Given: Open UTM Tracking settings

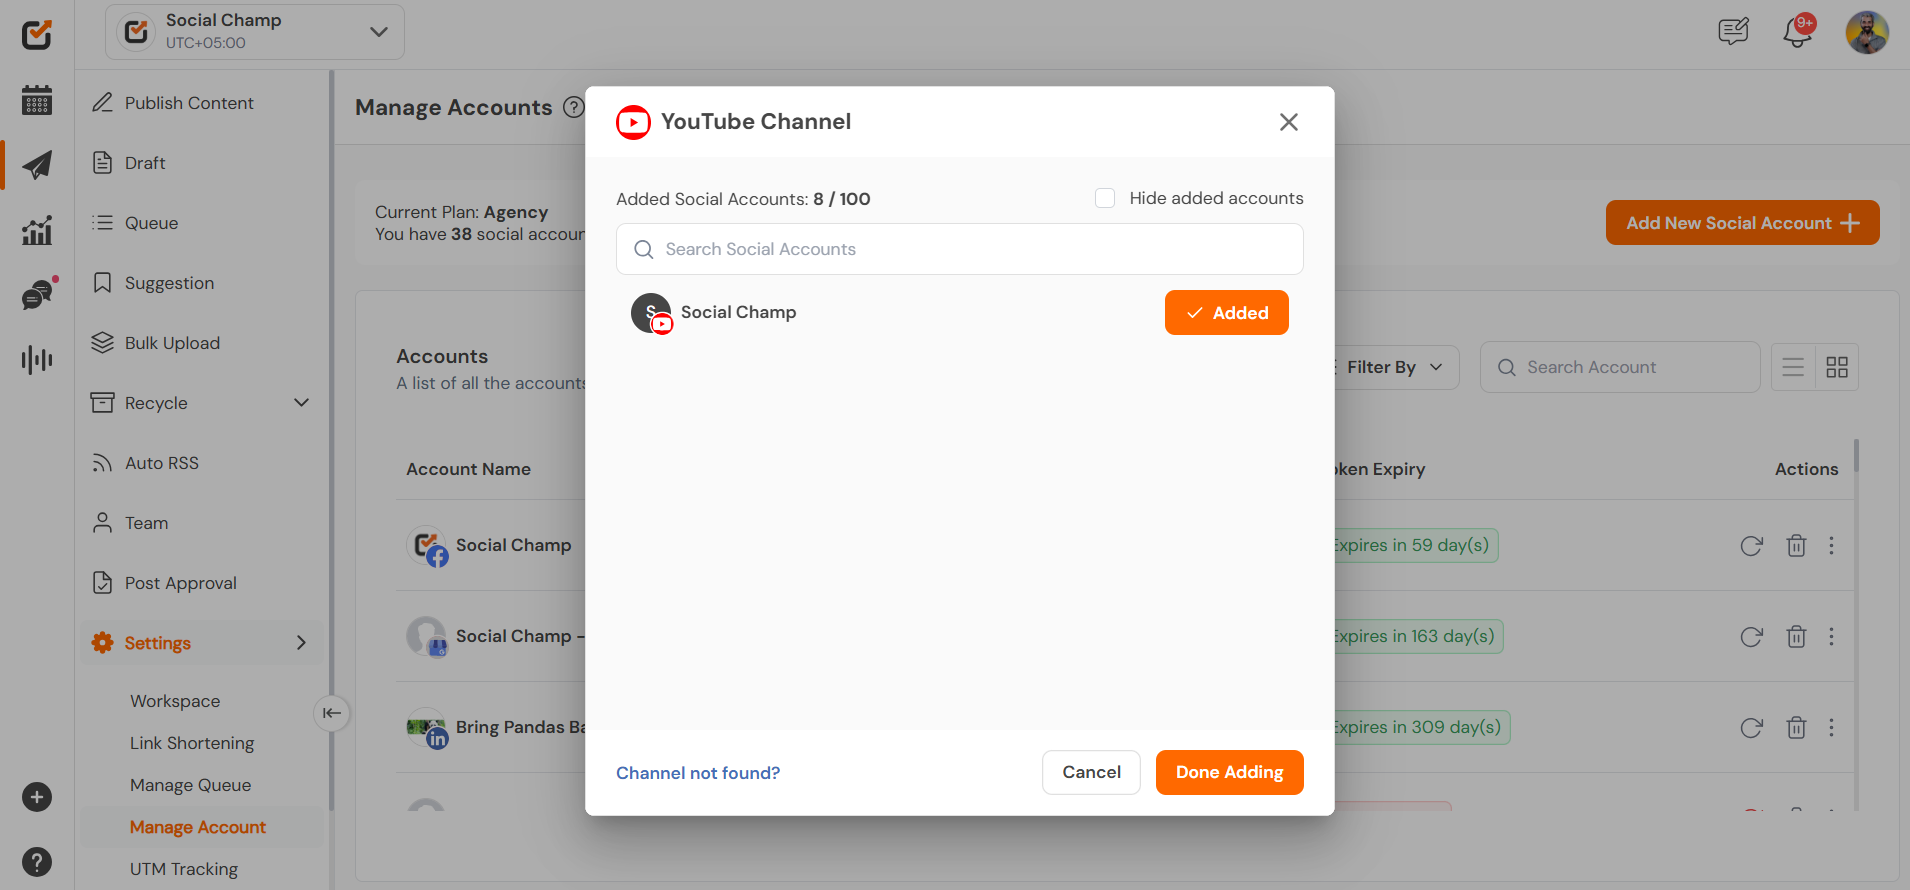Looking at the screenshot, I should (184, 869).
